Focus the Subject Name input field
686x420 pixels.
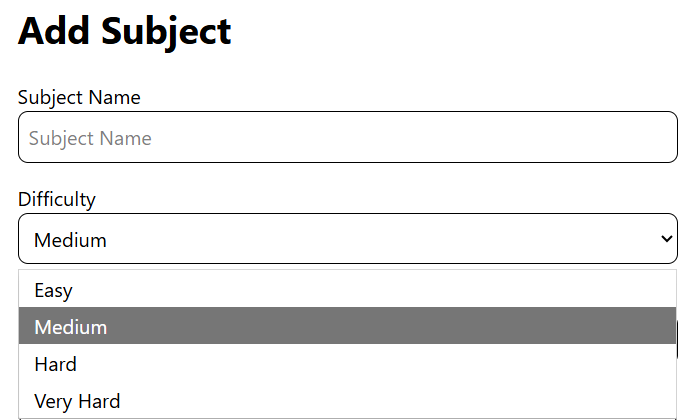pos(348,137)
